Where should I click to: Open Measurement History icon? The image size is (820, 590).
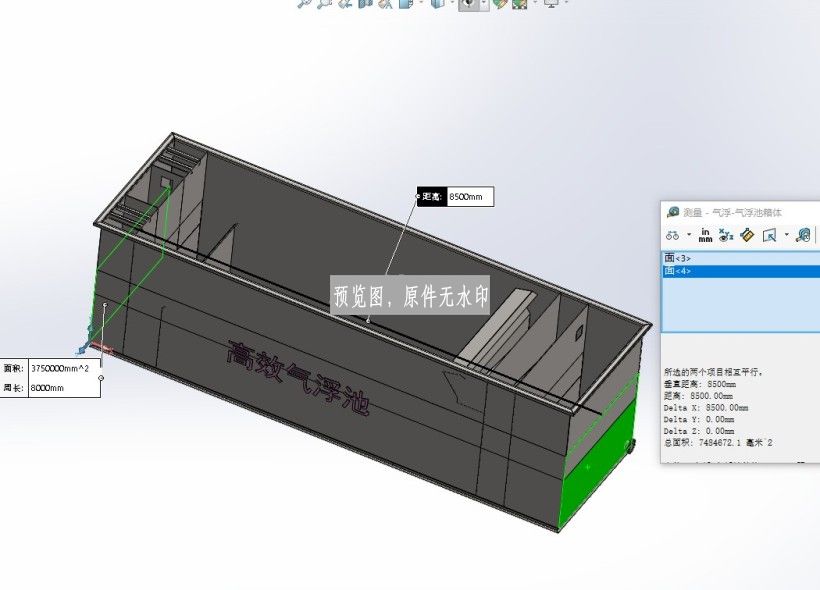coord(803,235)
